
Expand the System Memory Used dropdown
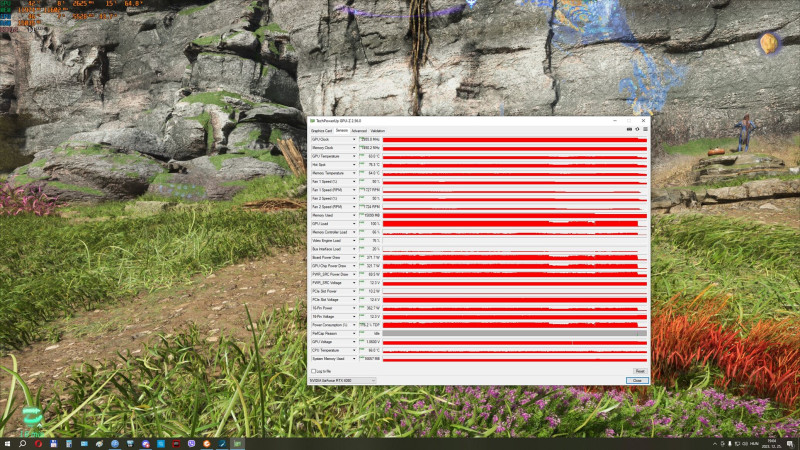[x=354, y=359]
